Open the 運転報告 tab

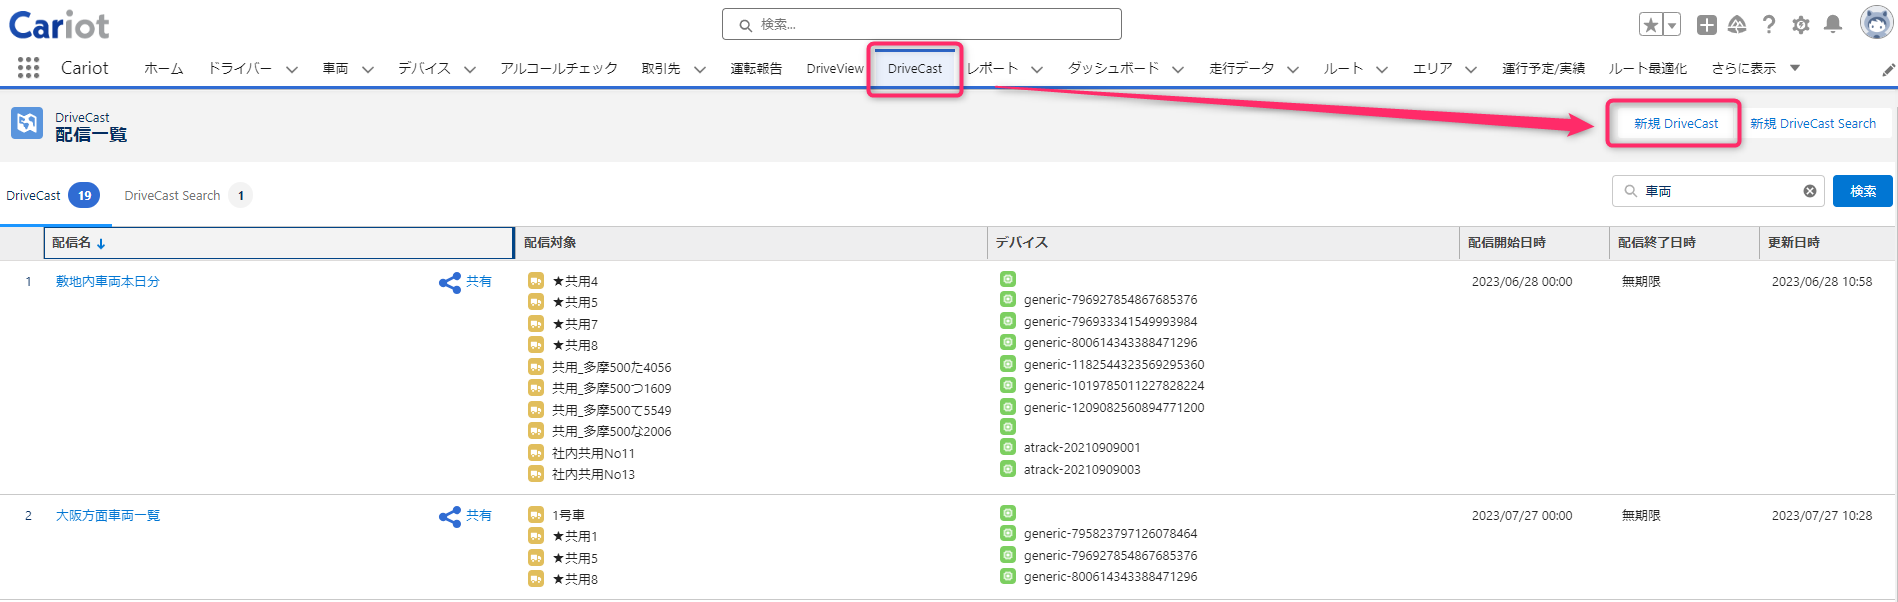click(756, 68)
